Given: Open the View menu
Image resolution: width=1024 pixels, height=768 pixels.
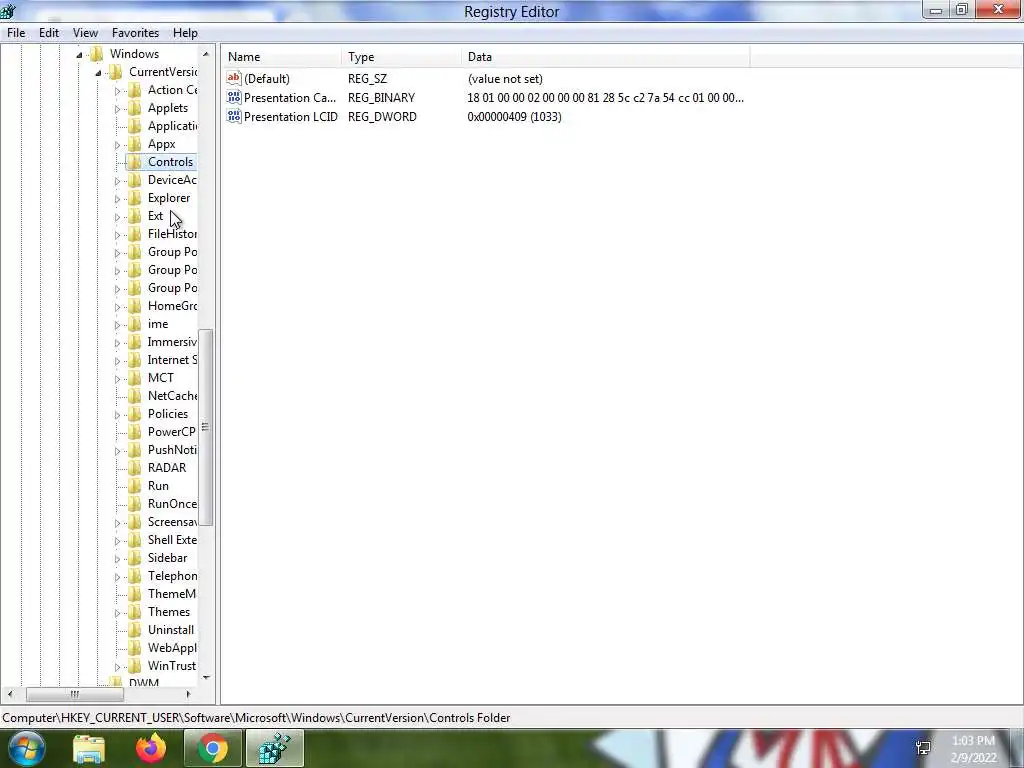Looking at the screenshot, I should click(x=85, y=33).
